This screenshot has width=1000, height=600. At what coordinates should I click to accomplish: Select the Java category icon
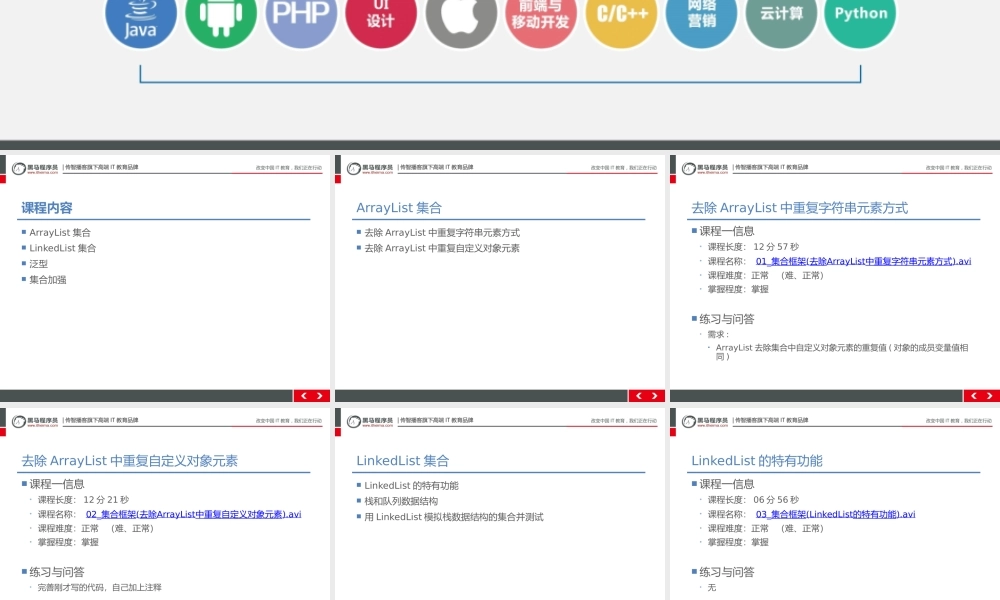139,20
